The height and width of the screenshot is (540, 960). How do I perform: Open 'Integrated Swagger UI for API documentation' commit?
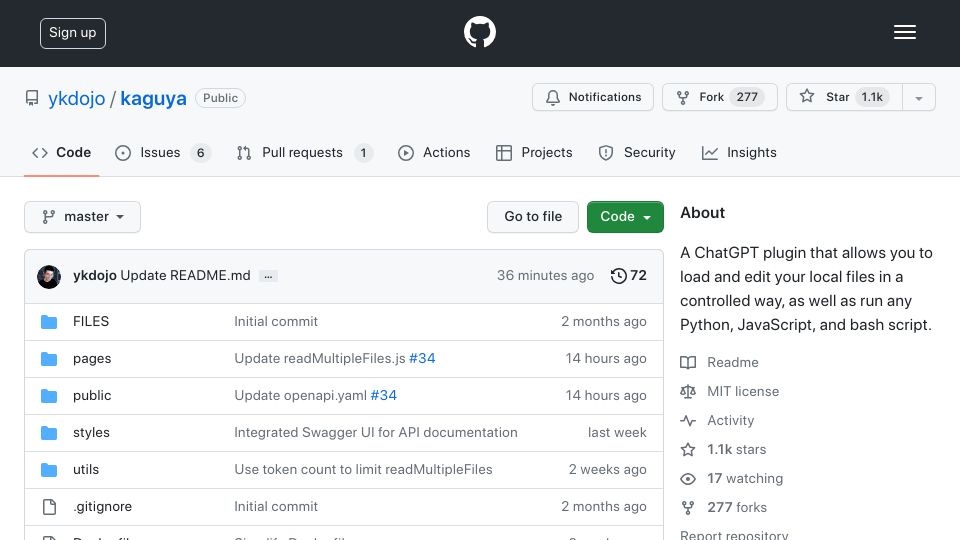click(376, 432)
